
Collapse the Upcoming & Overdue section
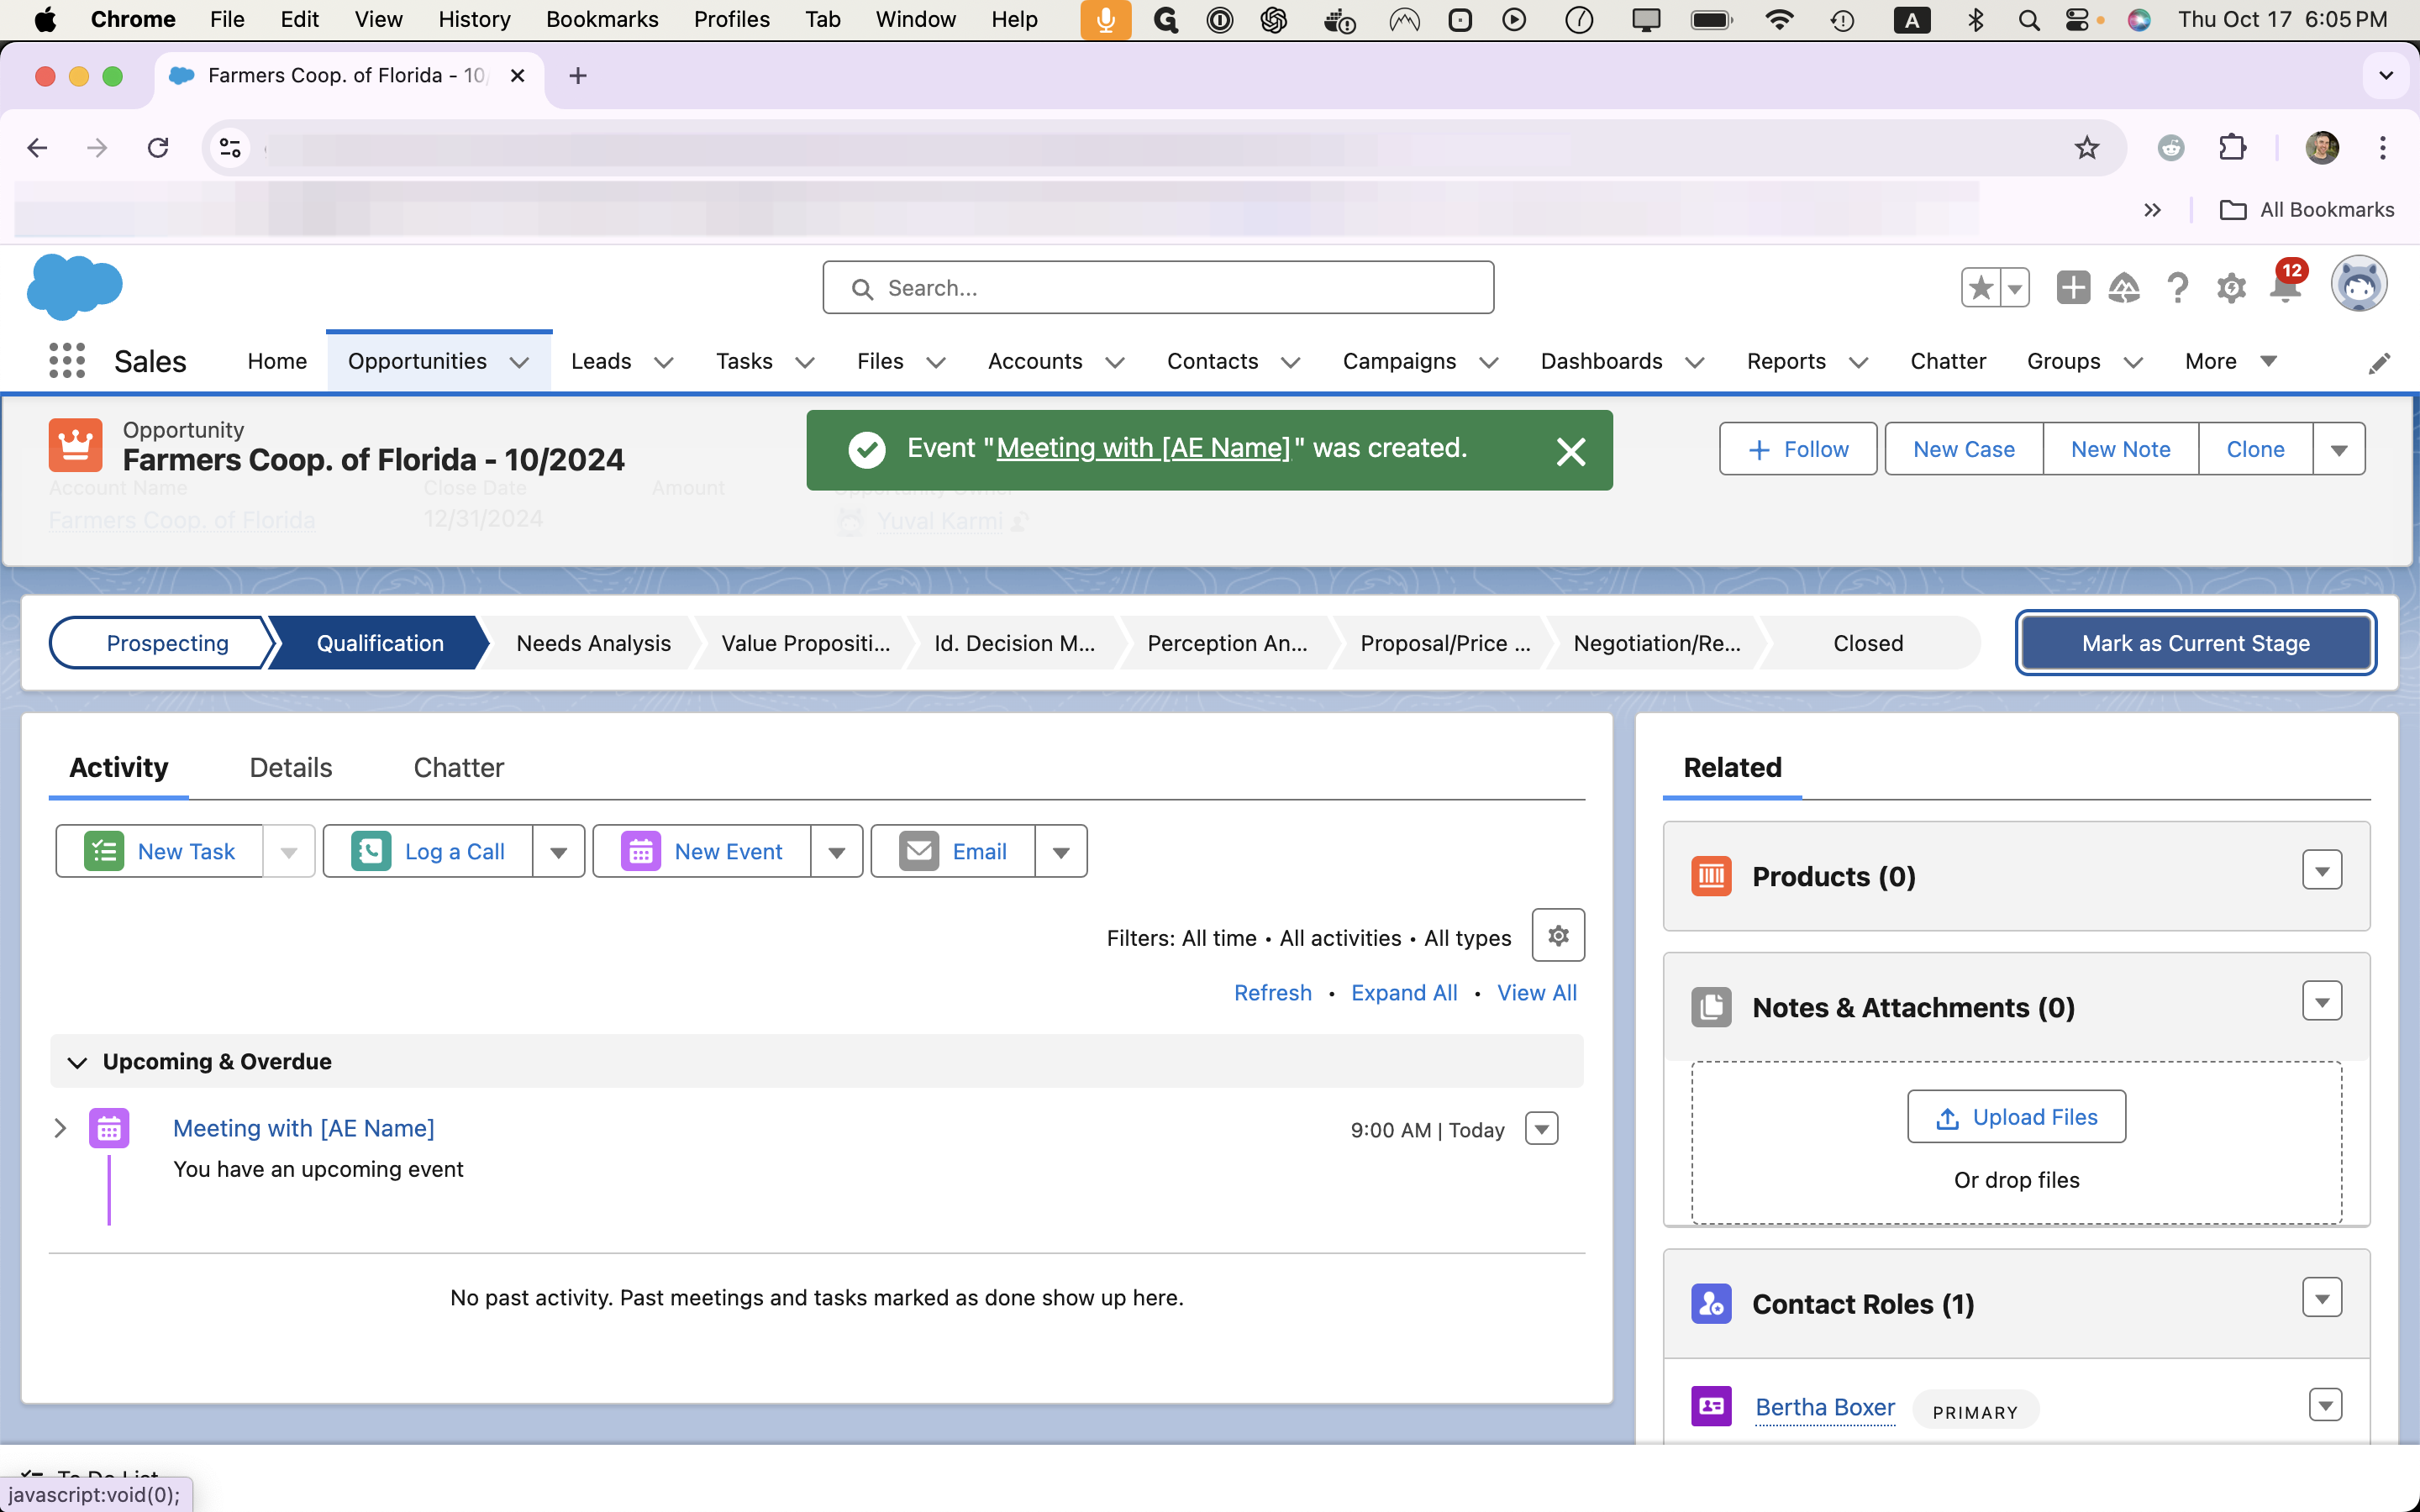point(77,1062)
